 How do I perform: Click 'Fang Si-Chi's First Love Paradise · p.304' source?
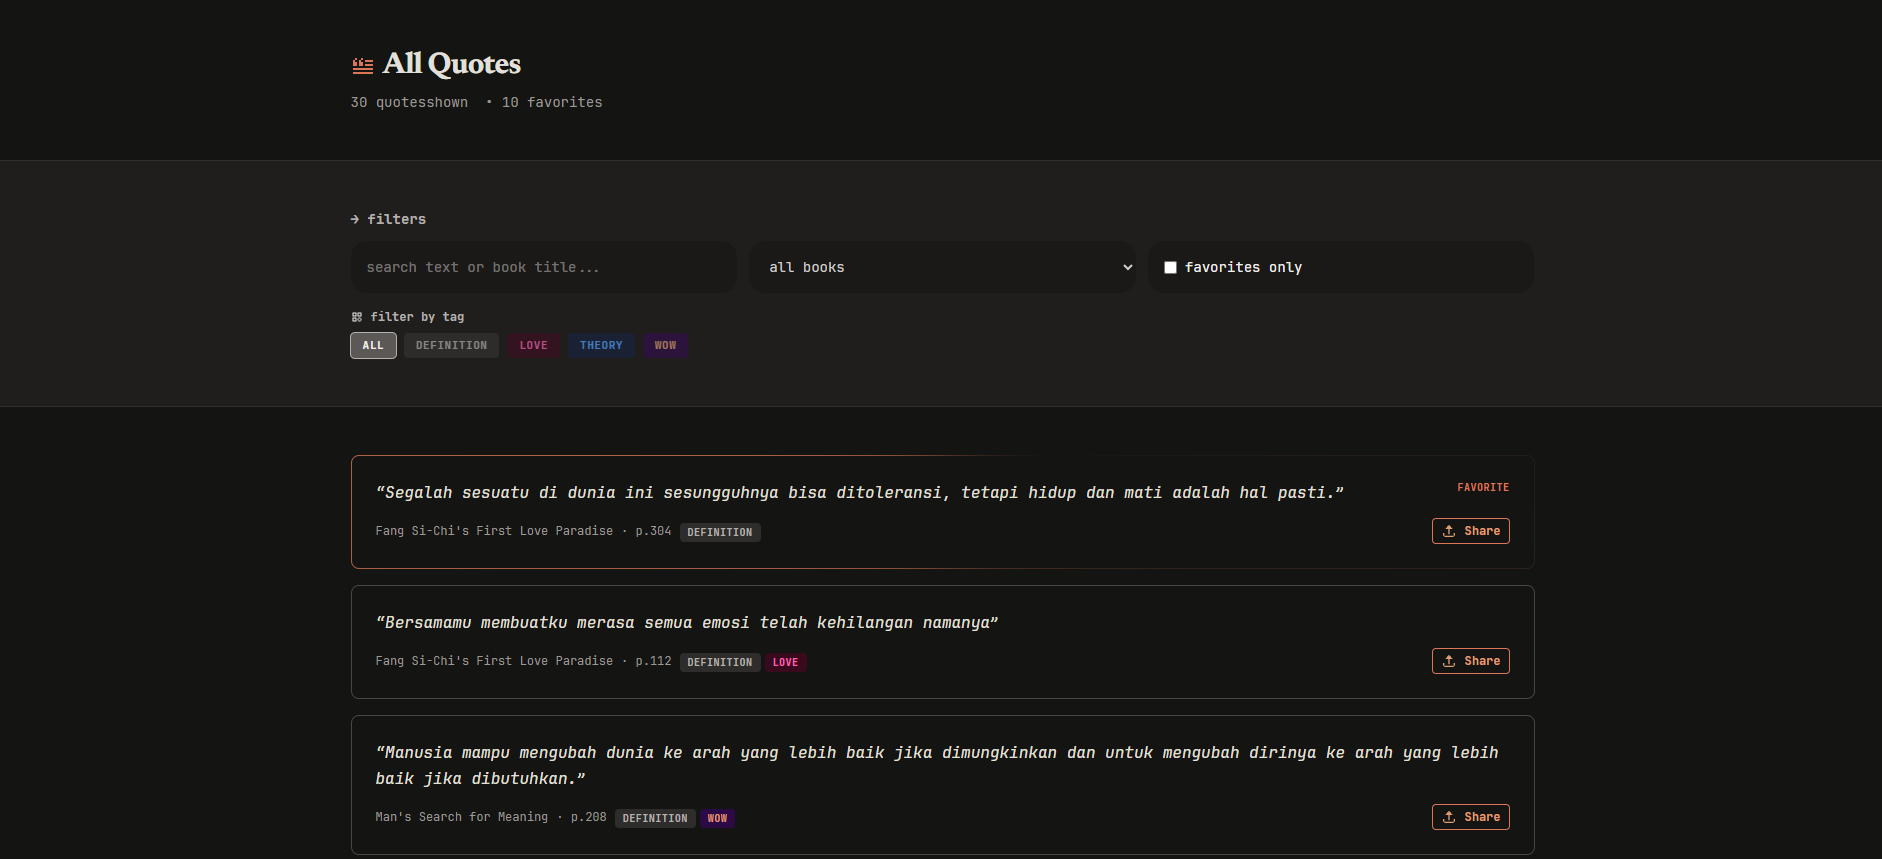523,531
